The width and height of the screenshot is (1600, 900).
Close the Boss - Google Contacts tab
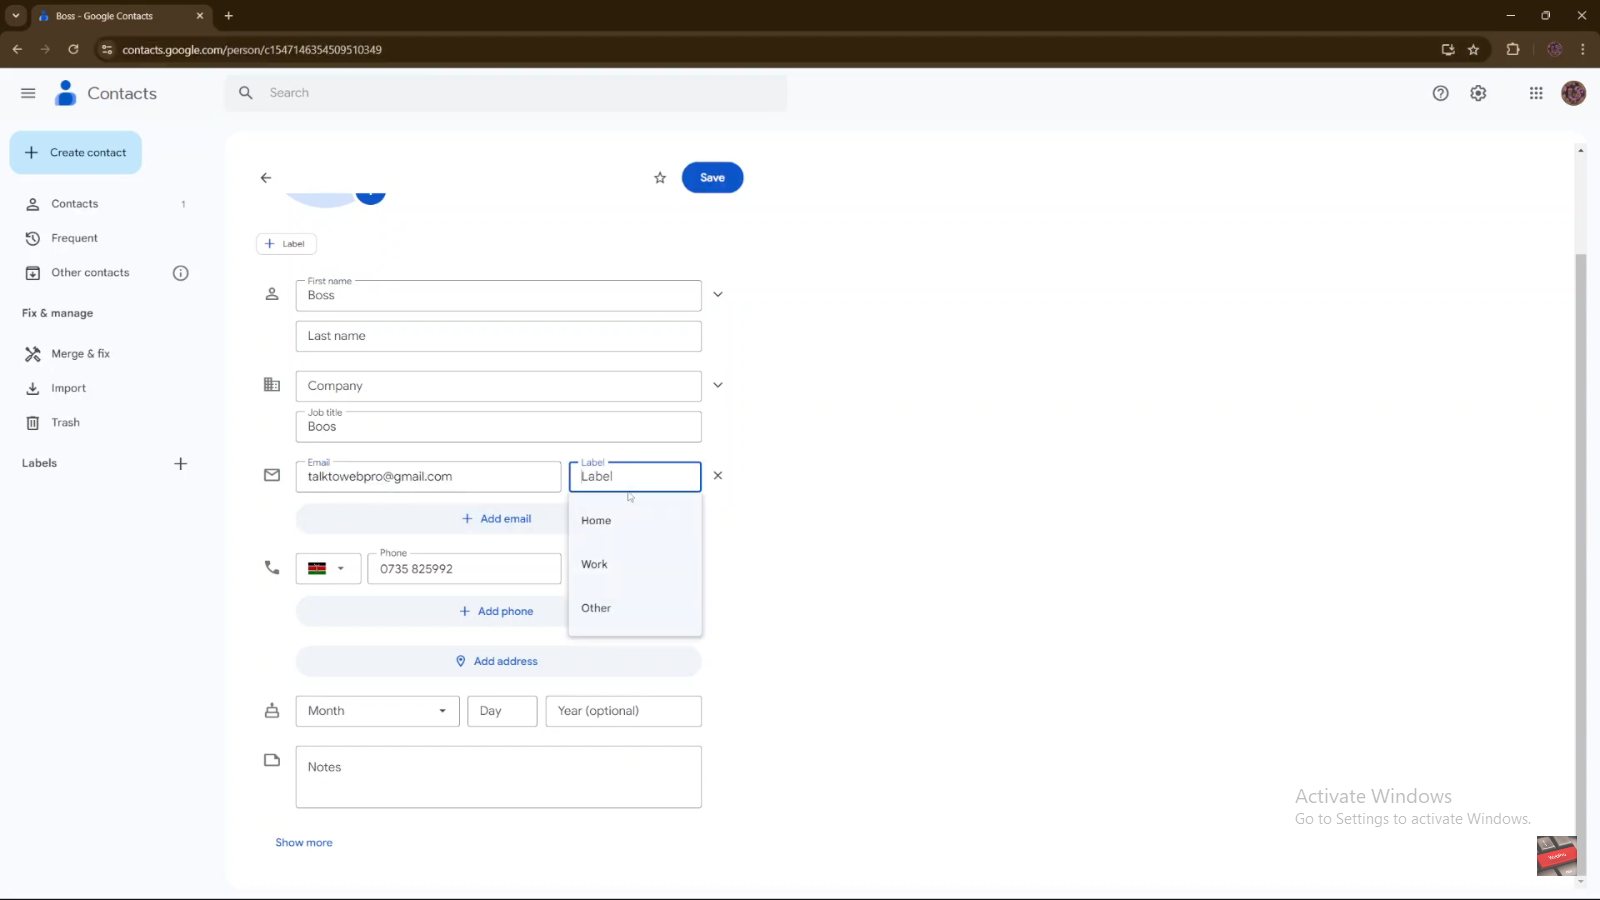click(199, 16)
